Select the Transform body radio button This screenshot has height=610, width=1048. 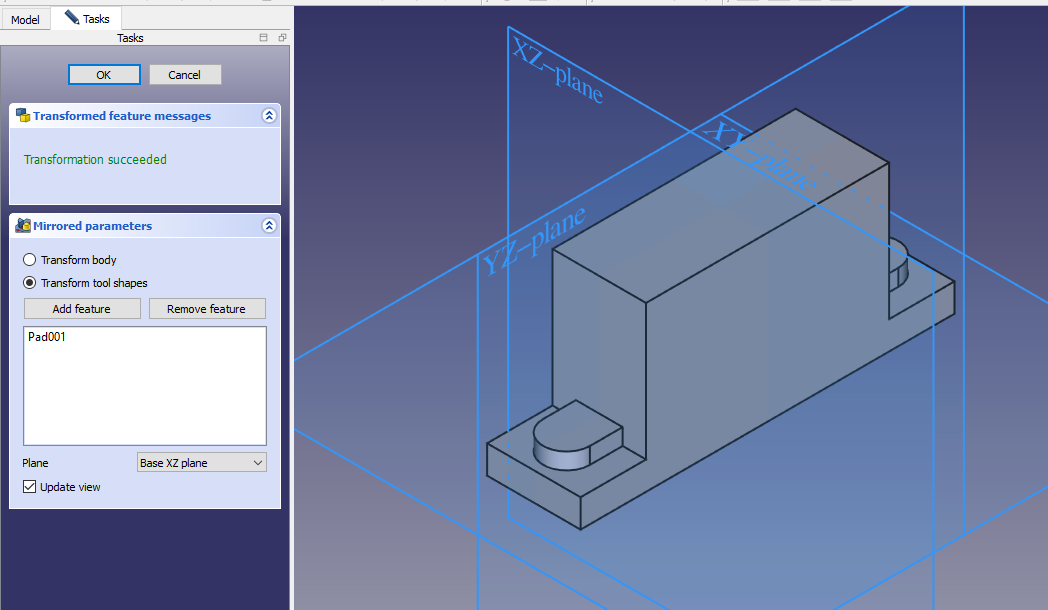pyautogui.click(x=30, y=260)
